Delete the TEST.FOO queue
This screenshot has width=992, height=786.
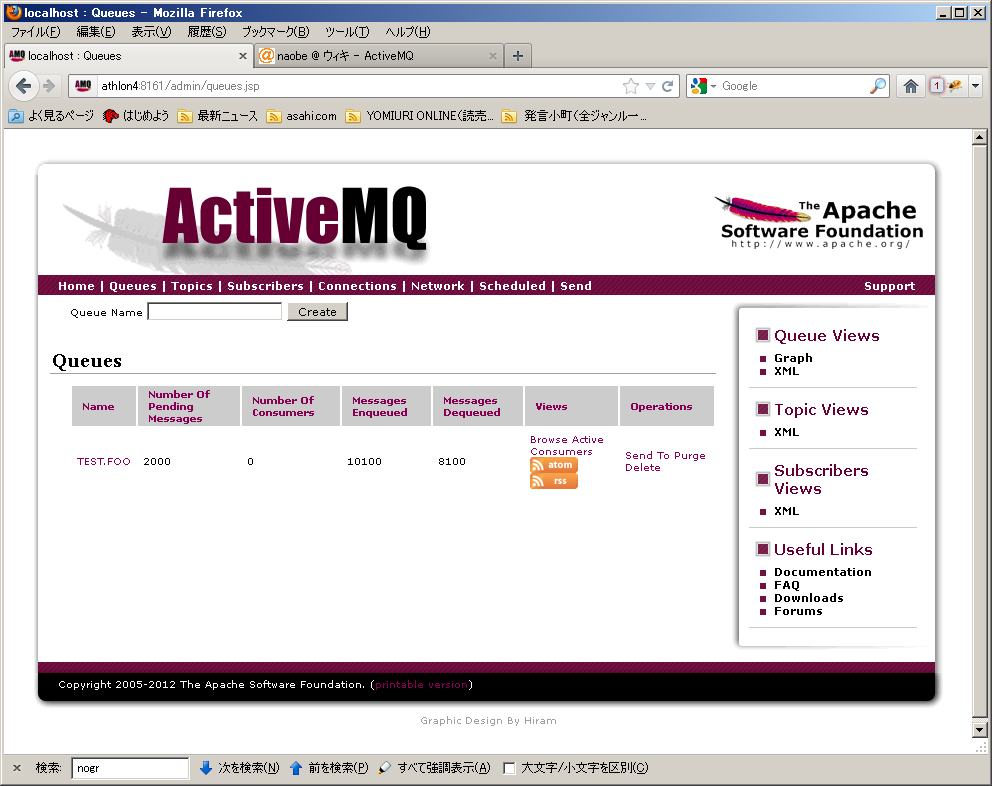[643, 468]
